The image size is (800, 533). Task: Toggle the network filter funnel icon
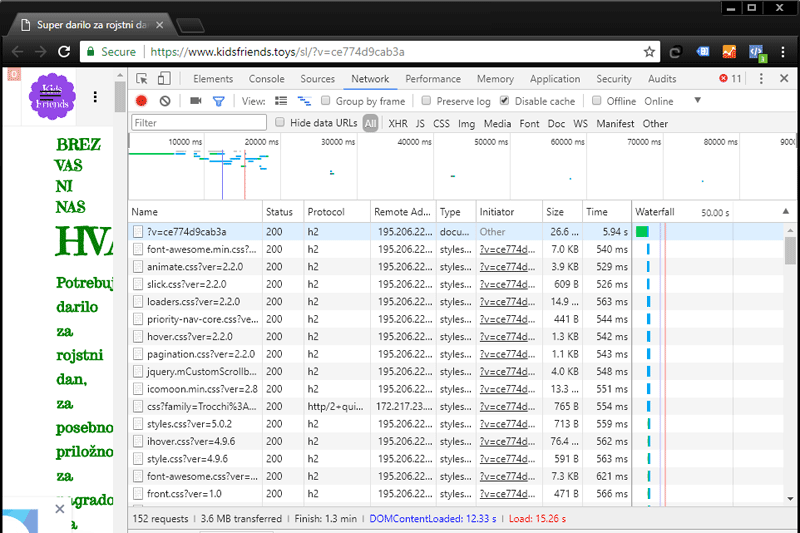pyautogui.click(x=218, y=101)
